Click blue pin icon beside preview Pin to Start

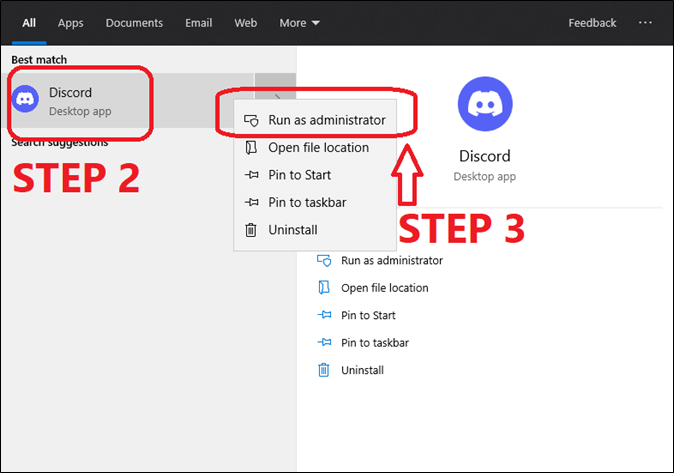click(325, 315)
